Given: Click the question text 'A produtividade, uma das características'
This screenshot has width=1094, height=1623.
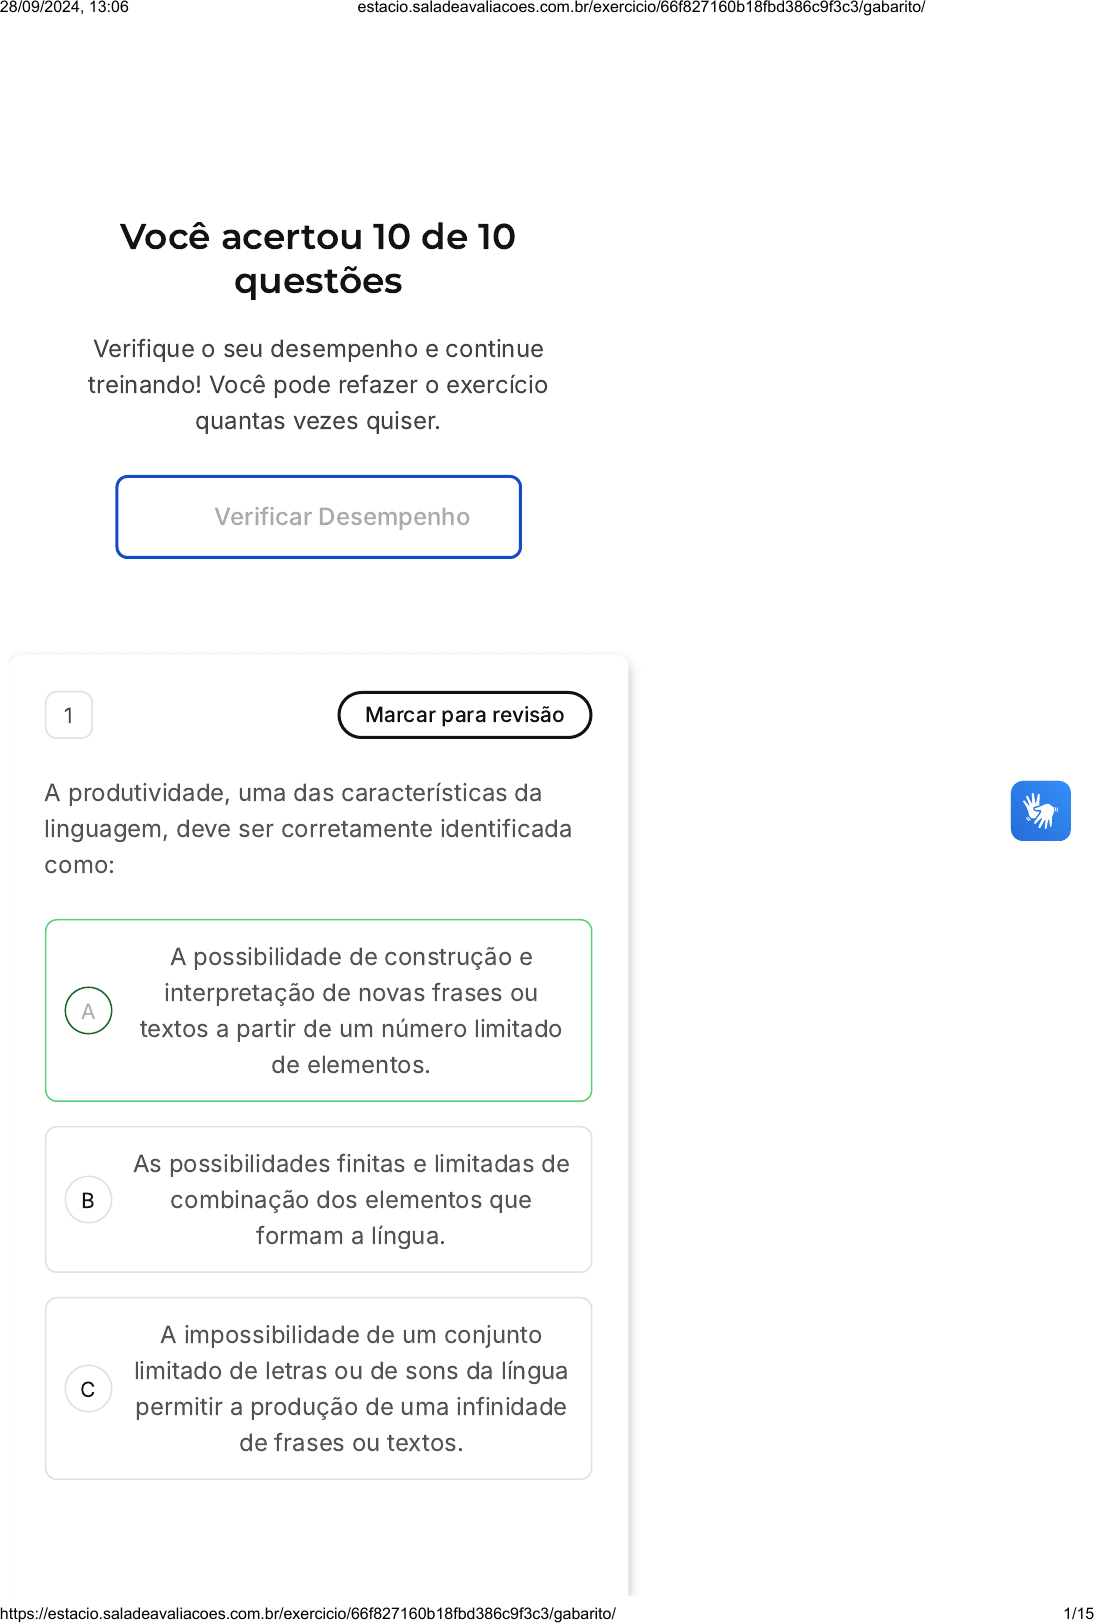Looking at the screenshot, I should [x=293, y=793].
